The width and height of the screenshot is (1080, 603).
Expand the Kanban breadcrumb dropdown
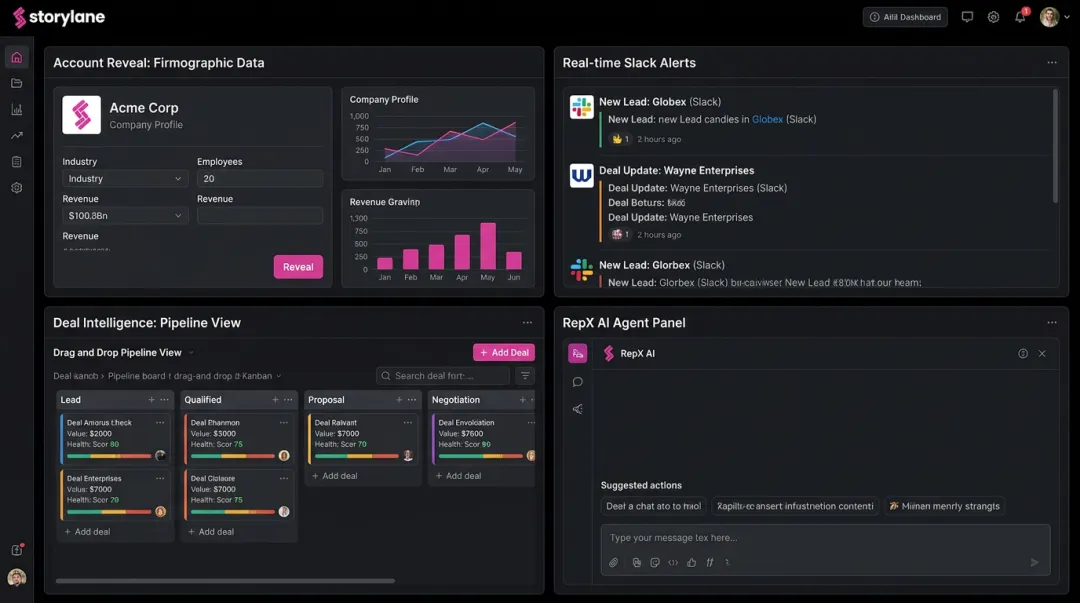[279, 376]
